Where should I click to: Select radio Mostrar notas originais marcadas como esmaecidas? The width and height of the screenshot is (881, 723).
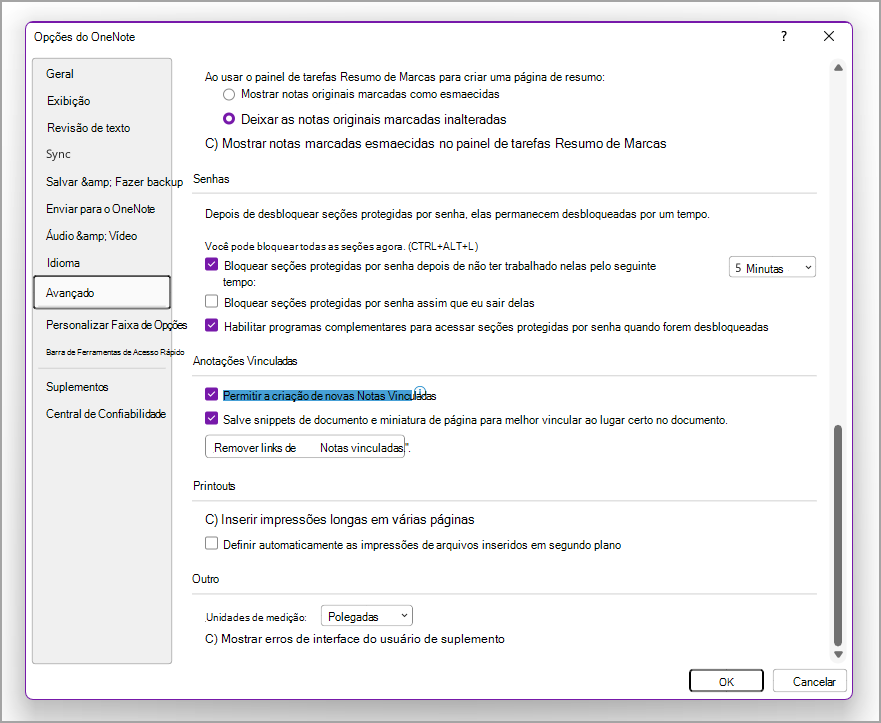point(229,94)
